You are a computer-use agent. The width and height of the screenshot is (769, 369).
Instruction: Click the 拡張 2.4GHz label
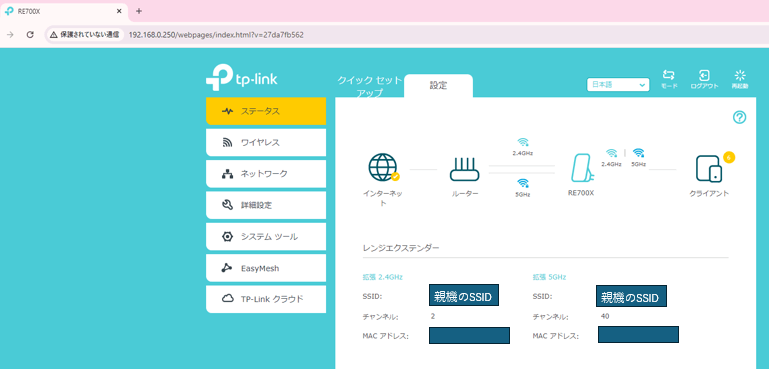point(383,277)
